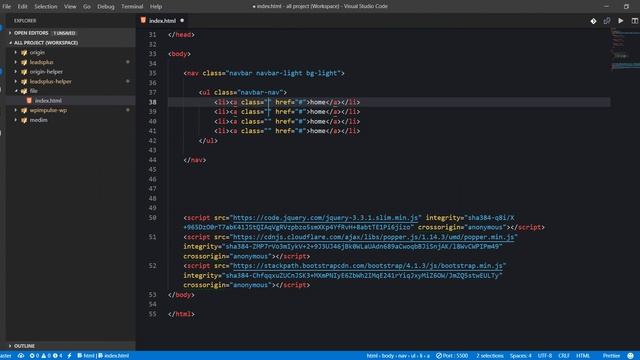
Task: Click line number 44 in gutter
Action: point(152,160)
